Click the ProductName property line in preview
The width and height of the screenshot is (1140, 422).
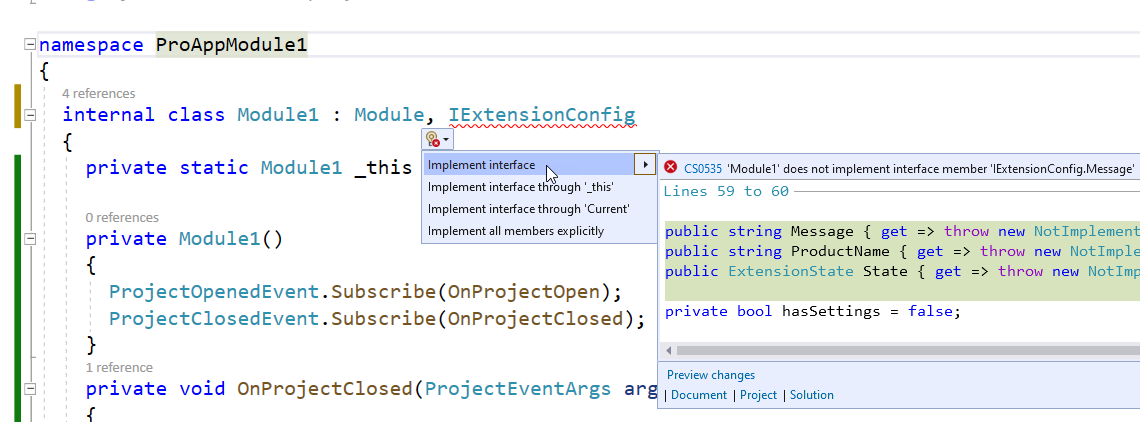click(x=902, y=251)
